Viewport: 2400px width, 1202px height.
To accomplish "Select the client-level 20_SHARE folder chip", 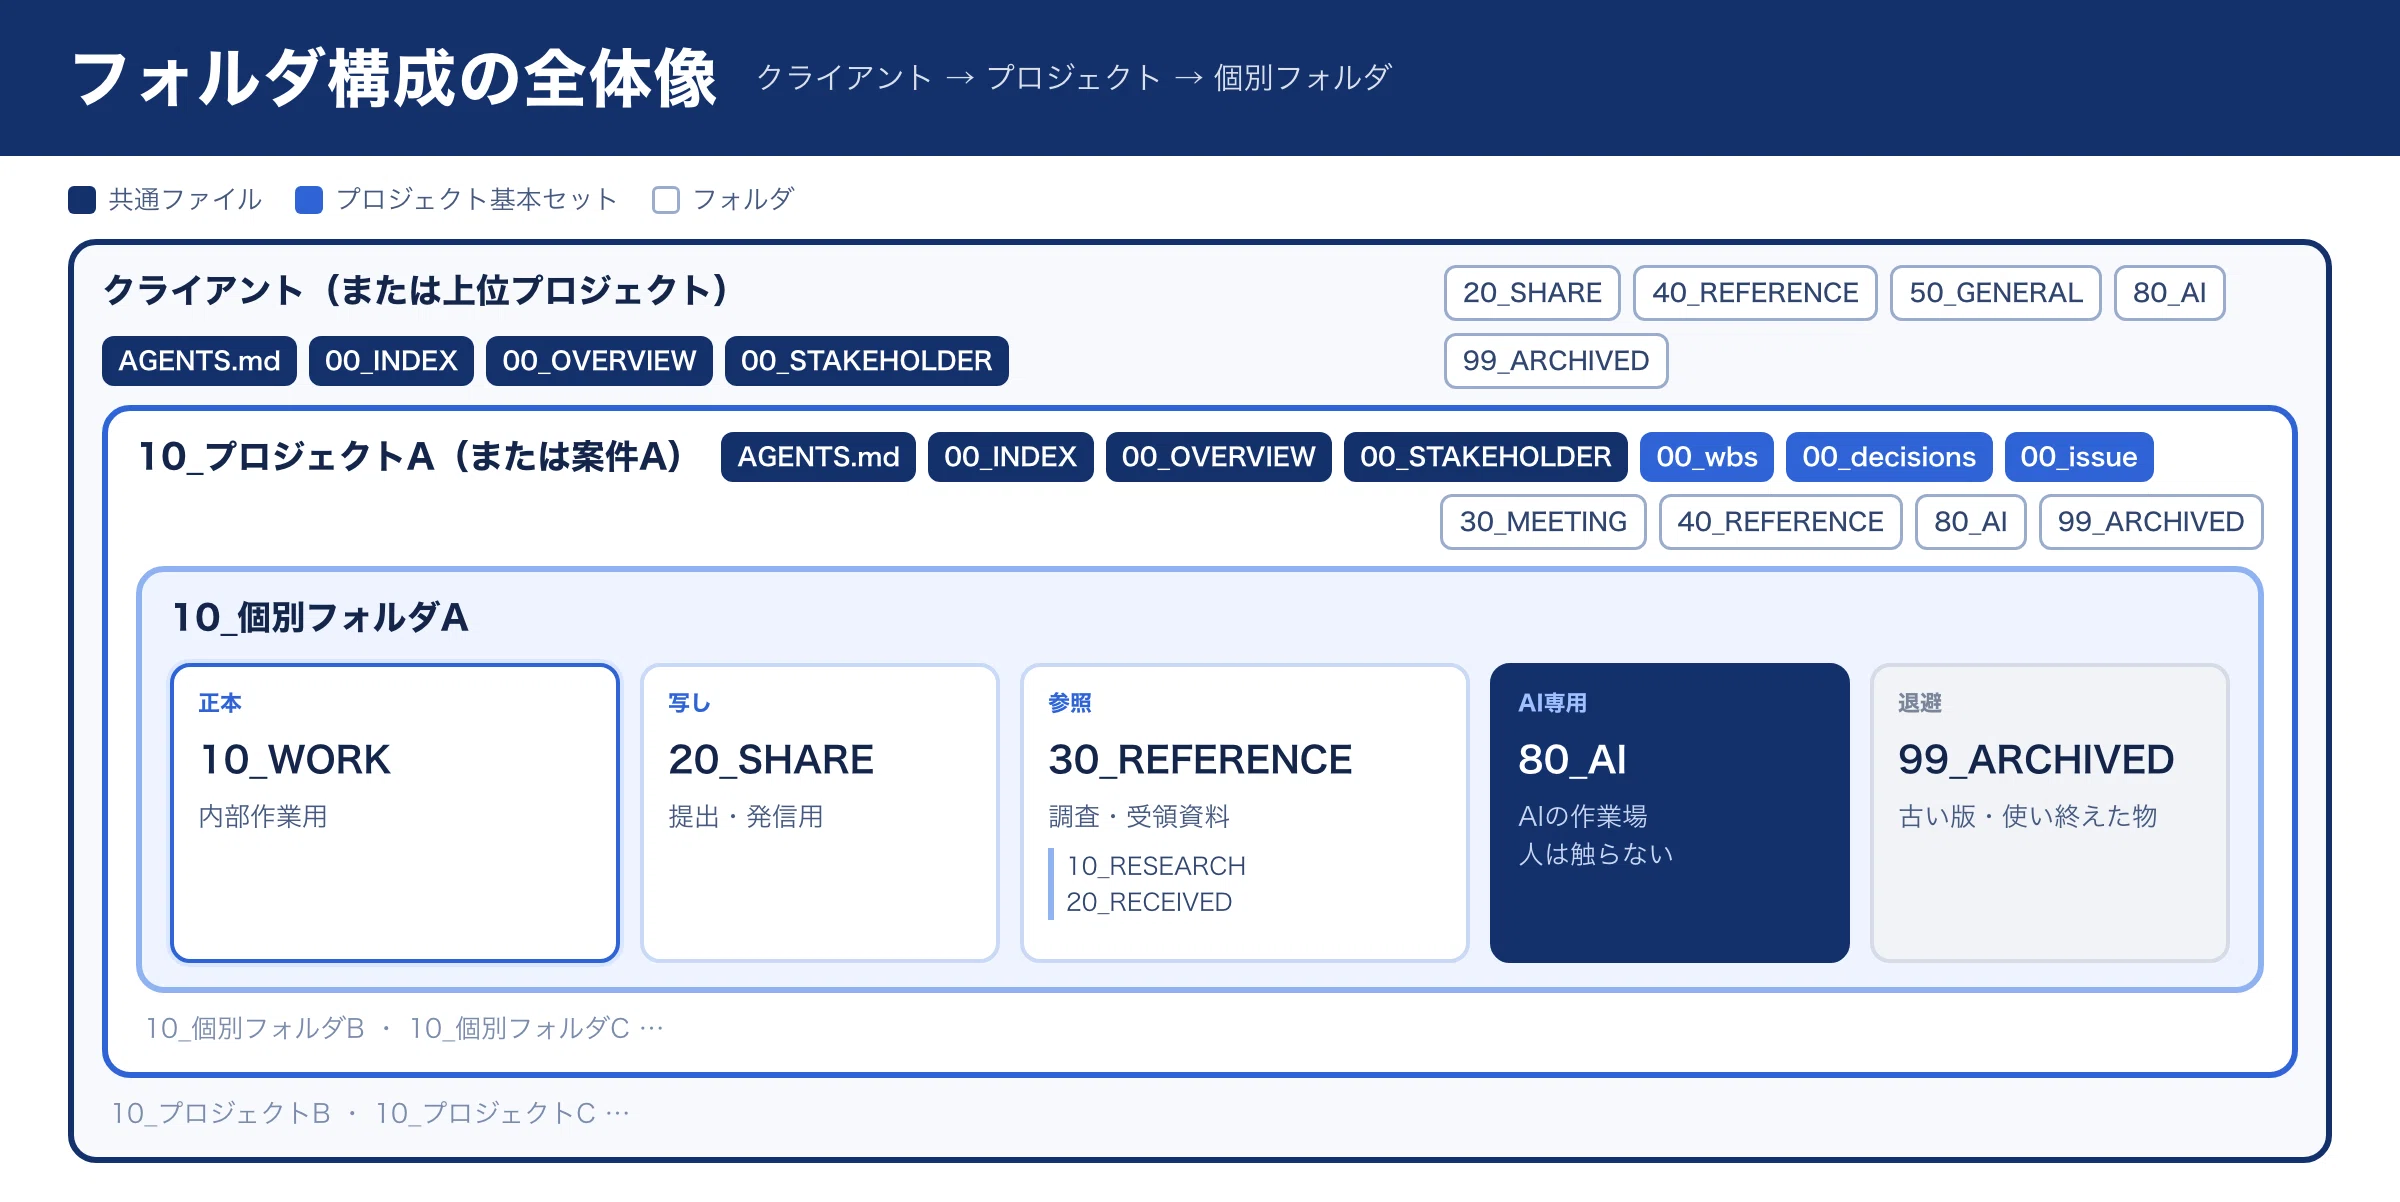I will 1532,293.
